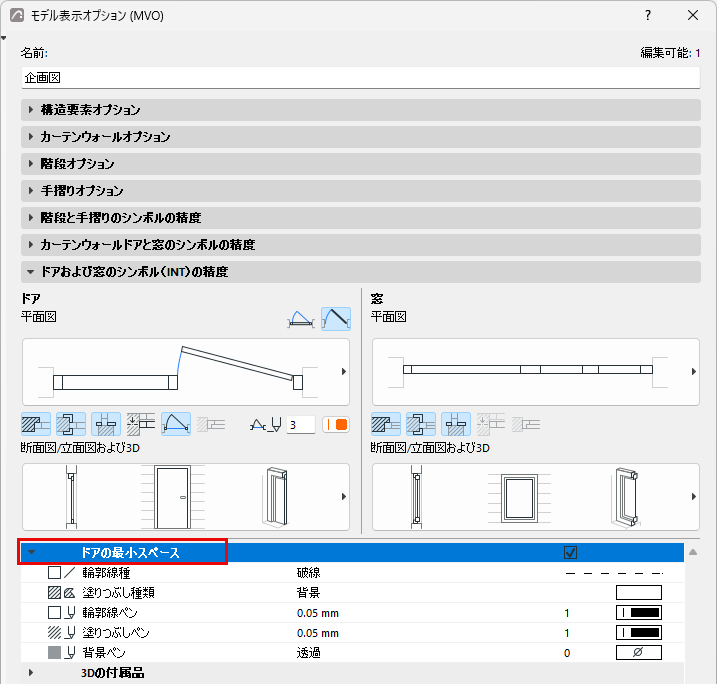The height and width of the screenshot is (684, 717).
Task: Open window plan preview flyout arrow
Action: (694, 372)
